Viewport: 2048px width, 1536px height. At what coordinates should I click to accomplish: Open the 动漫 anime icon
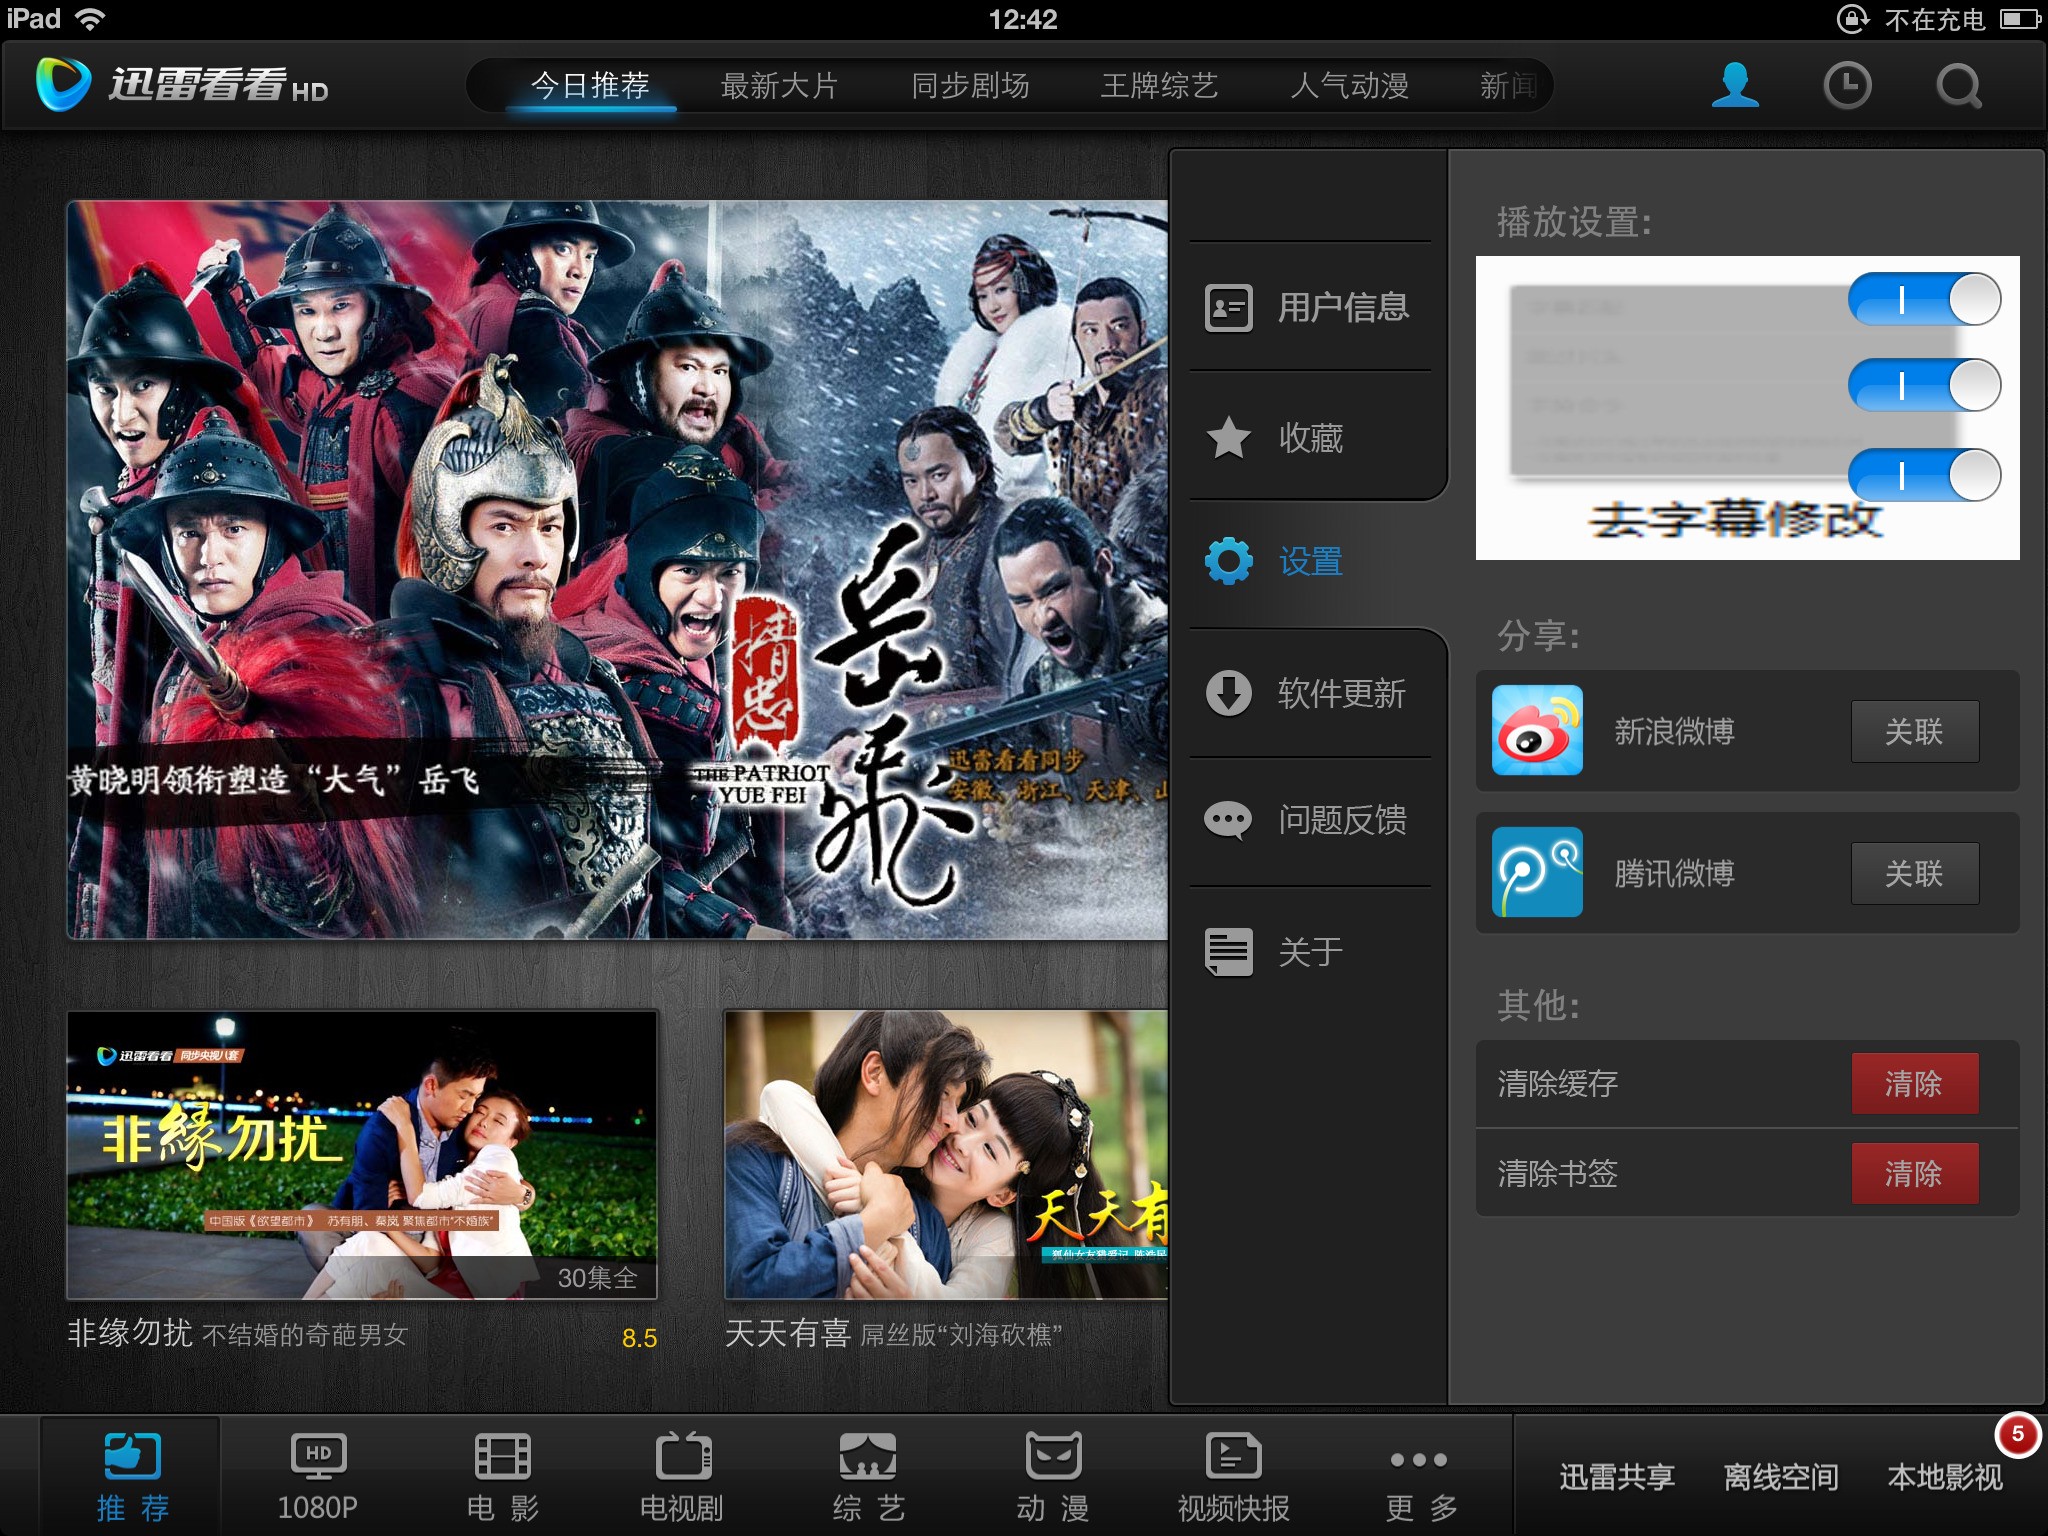click(1053, 1456)
